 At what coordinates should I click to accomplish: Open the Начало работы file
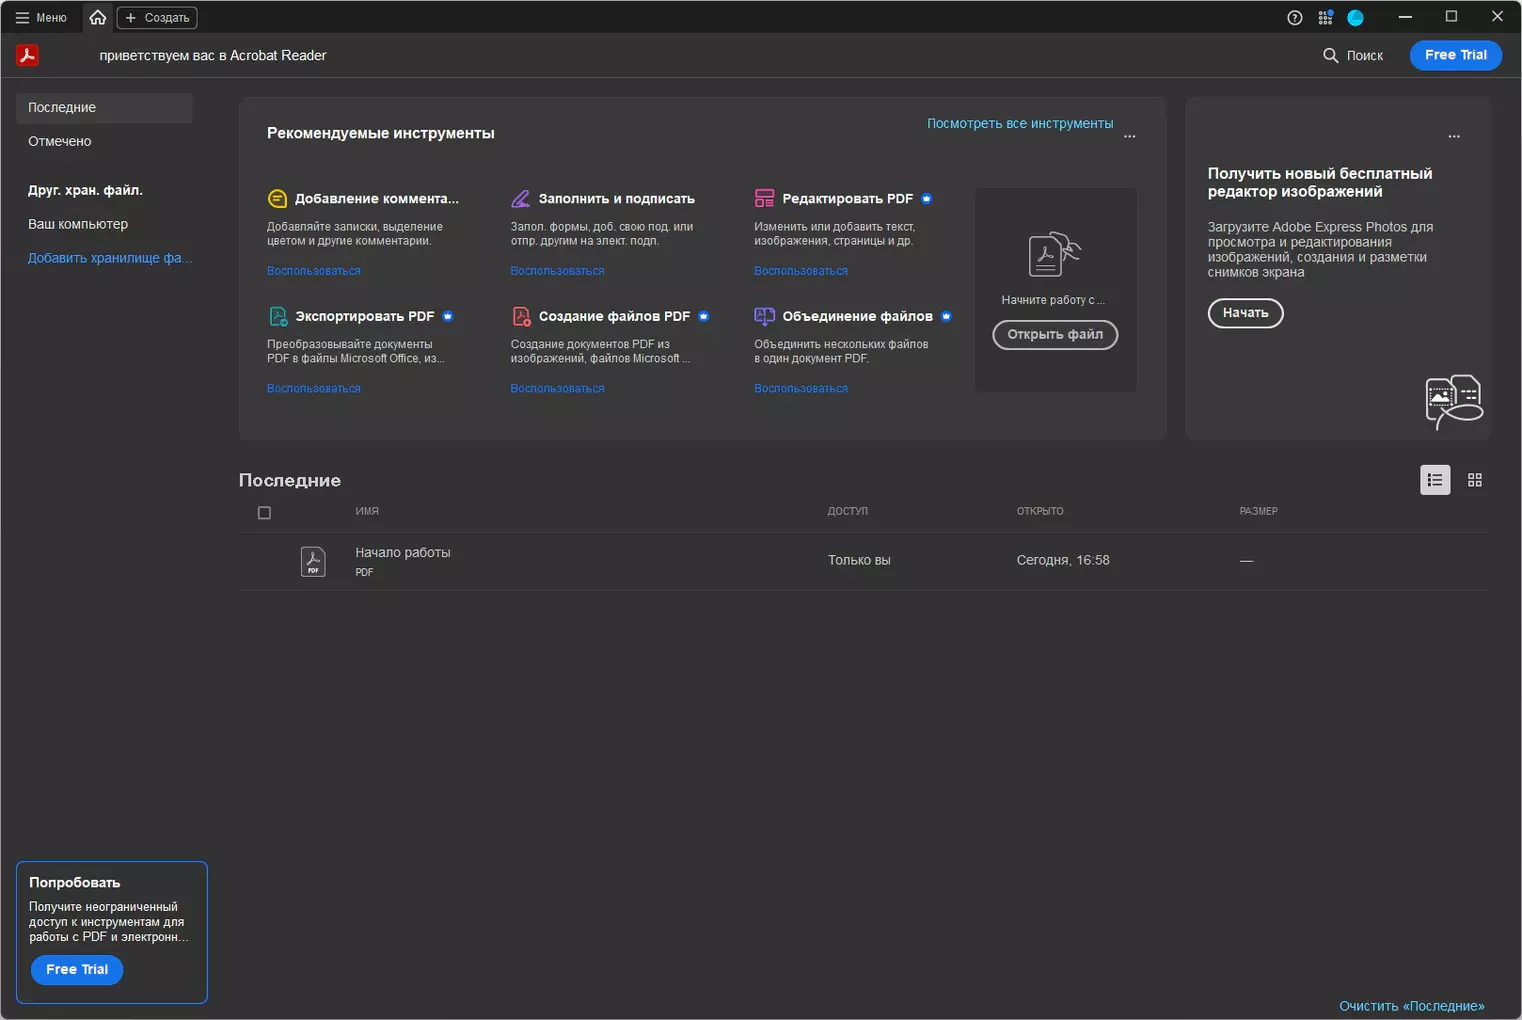click(403, 552)
